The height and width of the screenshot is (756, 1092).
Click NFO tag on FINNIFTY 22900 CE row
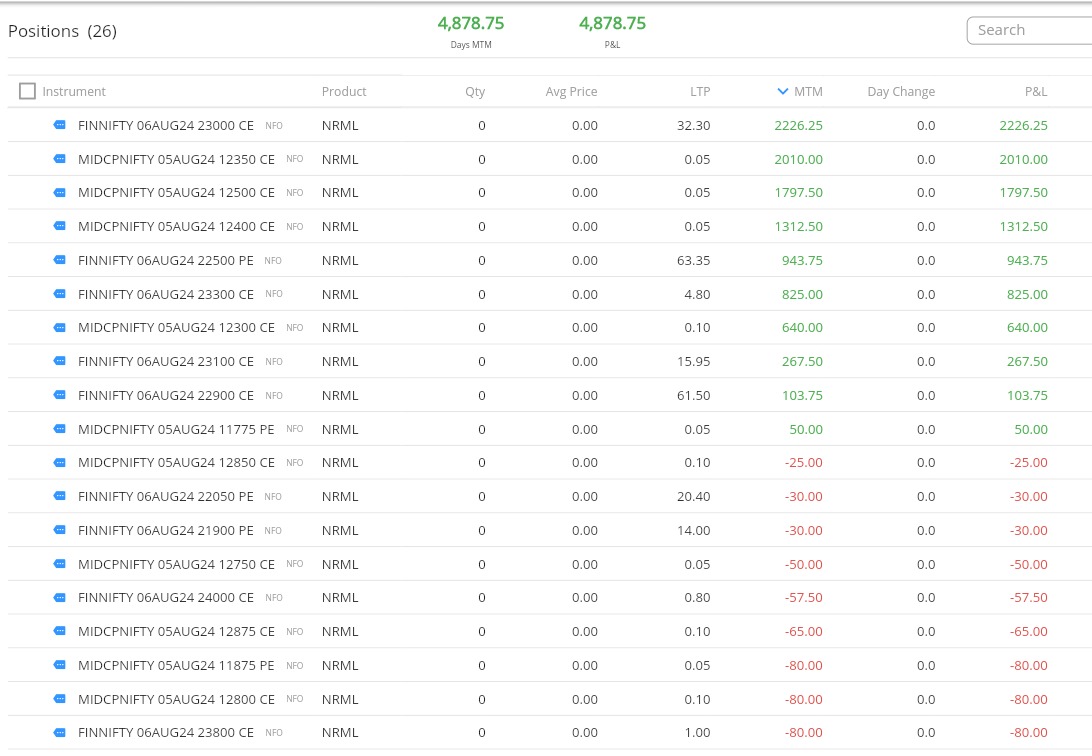point(274,395)
